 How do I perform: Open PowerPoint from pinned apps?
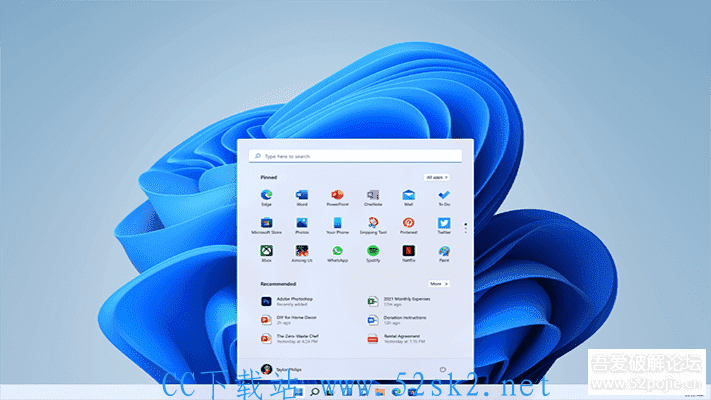click(x=337, y=198)
